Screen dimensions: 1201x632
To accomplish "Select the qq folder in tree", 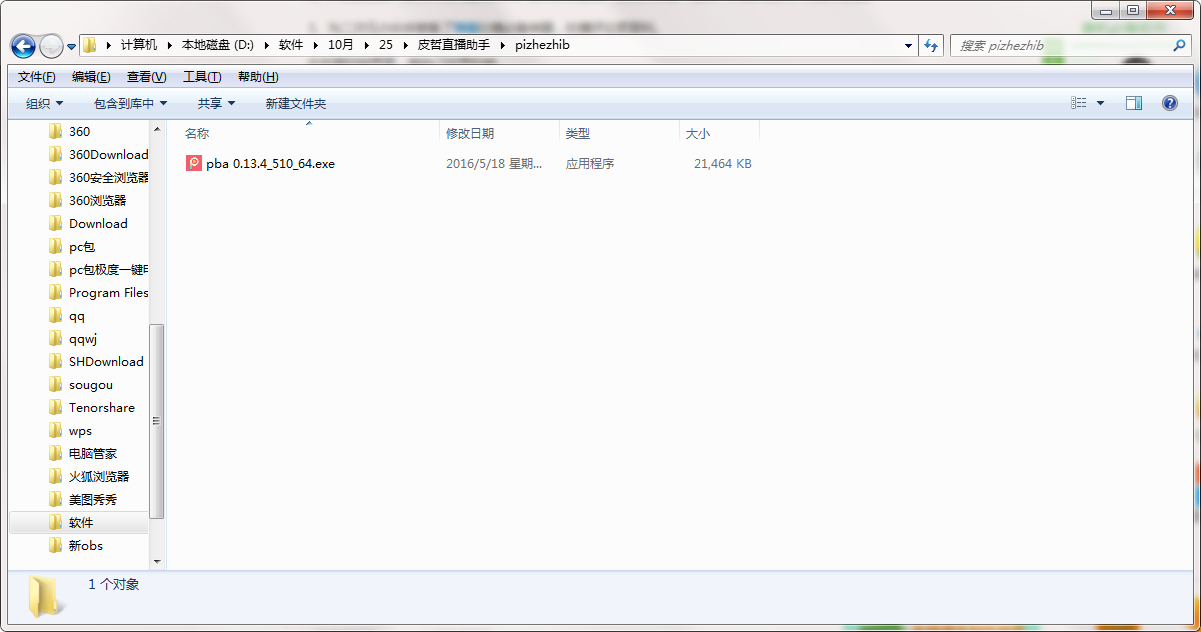I will click(x=76, y=315).
